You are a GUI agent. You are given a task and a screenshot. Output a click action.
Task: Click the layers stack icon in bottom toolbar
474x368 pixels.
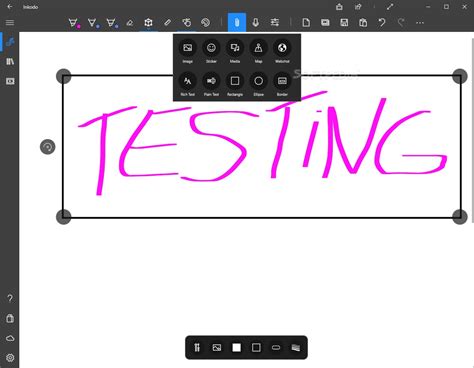296,348
